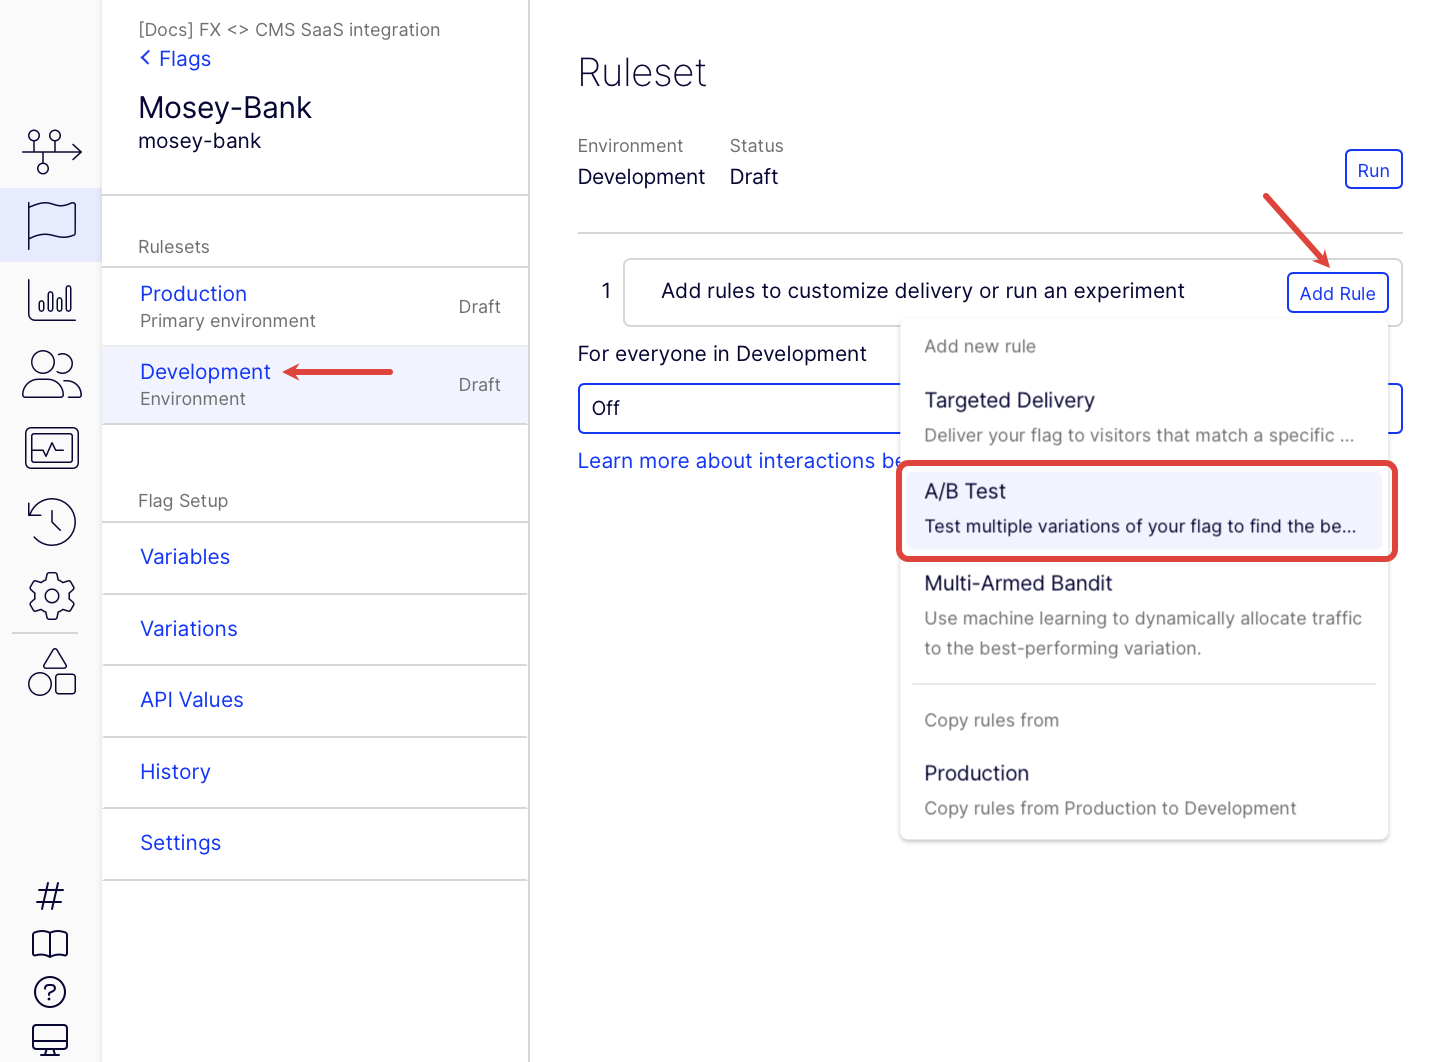Open the Settings gear icon
Viewport: 1438px width, 1062px height.
(x=51, y=596)
